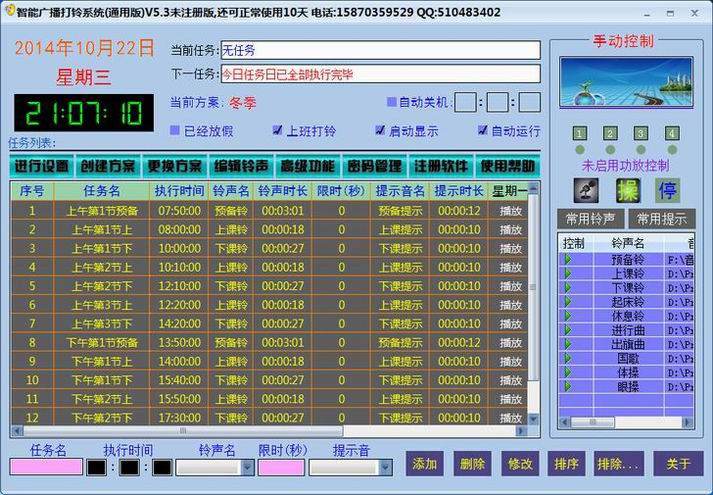Image resolution: width=713 pixels, height=495 pixels.
Task: Open the 进行设置 menu button
Action: click(x=42, y=166)
